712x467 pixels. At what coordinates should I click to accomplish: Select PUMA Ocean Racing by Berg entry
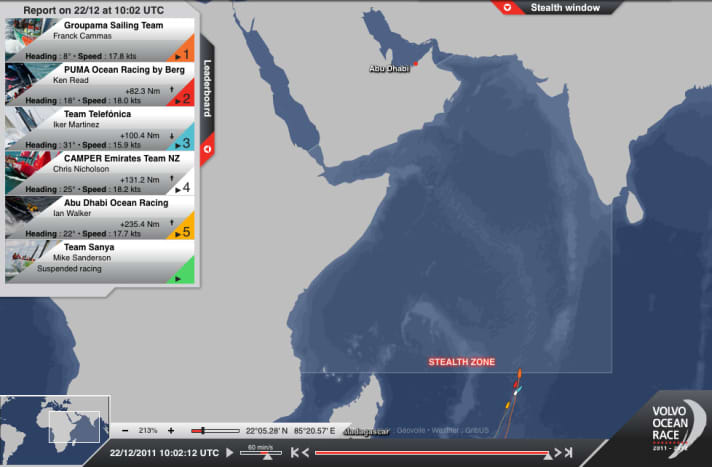point(99,84)
